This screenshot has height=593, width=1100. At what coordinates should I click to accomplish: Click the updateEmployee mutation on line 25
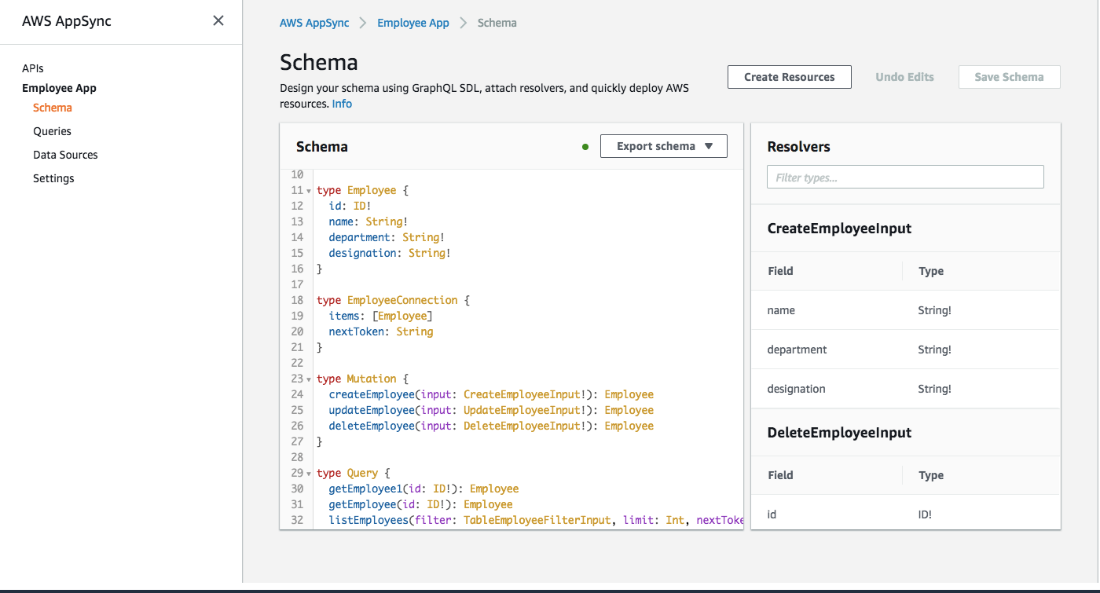(491, 410)
